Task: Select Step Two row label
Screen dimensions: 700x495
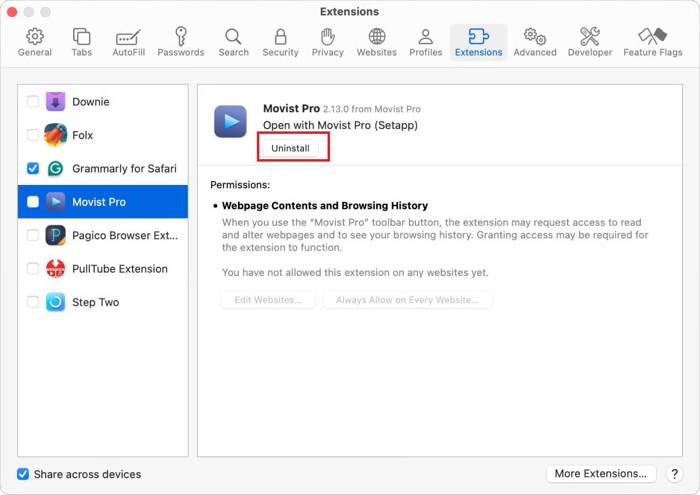Action: [96, 302]
